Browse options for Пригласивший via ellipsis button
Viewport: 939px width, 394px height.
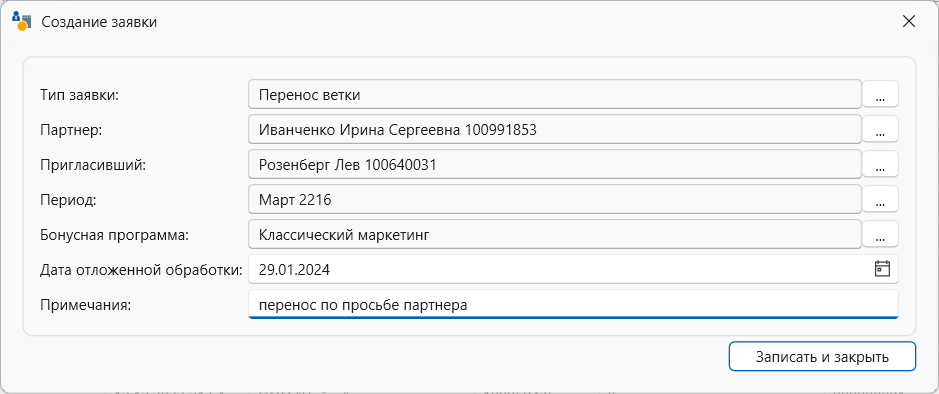tap(880, 165)
